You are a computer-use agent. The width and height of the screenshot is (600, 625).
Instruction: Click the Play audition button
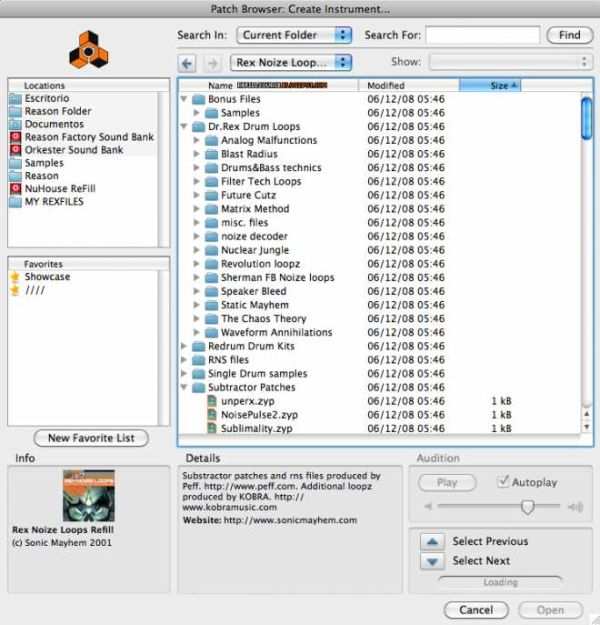(x=447, y=483)
